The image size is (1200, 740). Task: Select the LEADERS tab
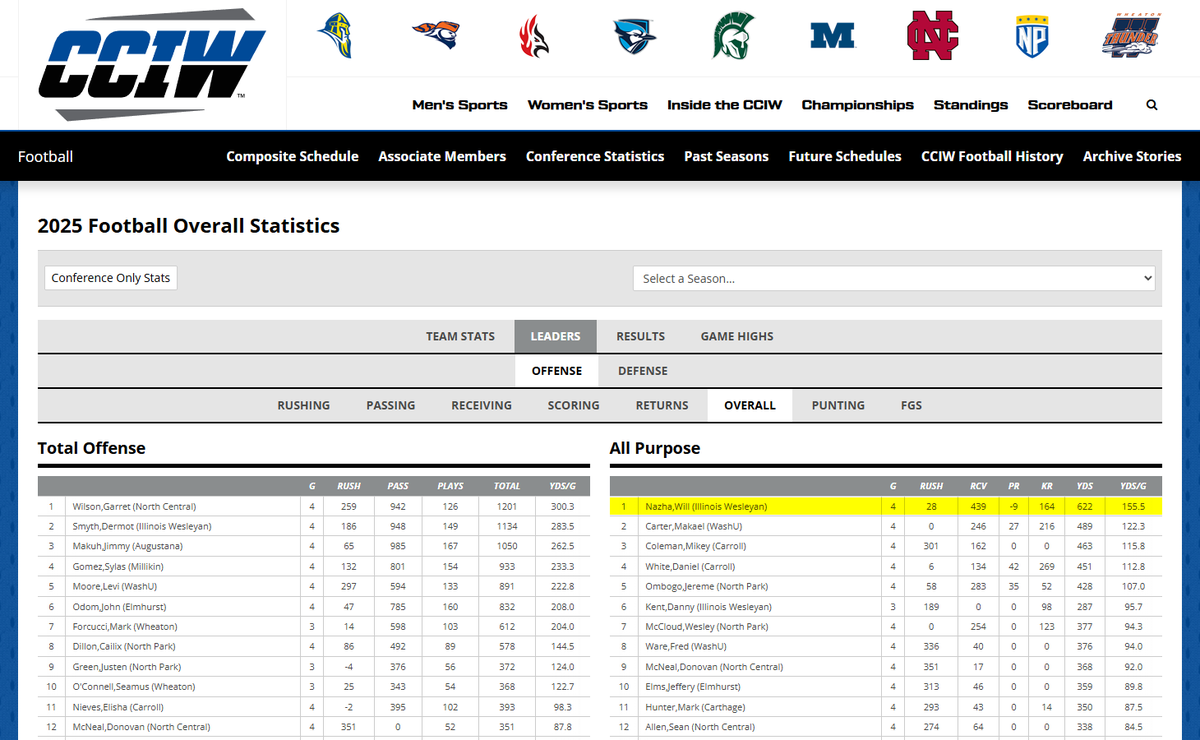[x=555, y=336]
